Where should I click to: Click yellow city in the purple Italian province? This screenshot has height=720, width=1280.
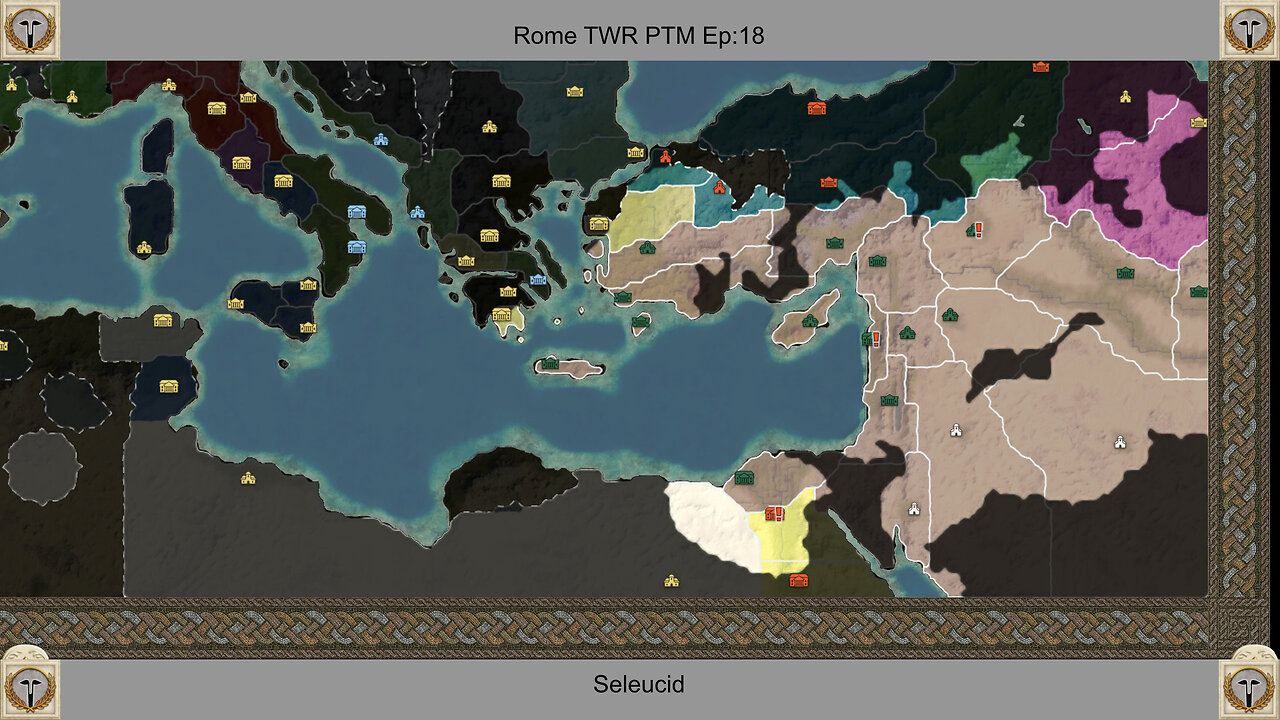pyautogui.click(x=241, y=163)
